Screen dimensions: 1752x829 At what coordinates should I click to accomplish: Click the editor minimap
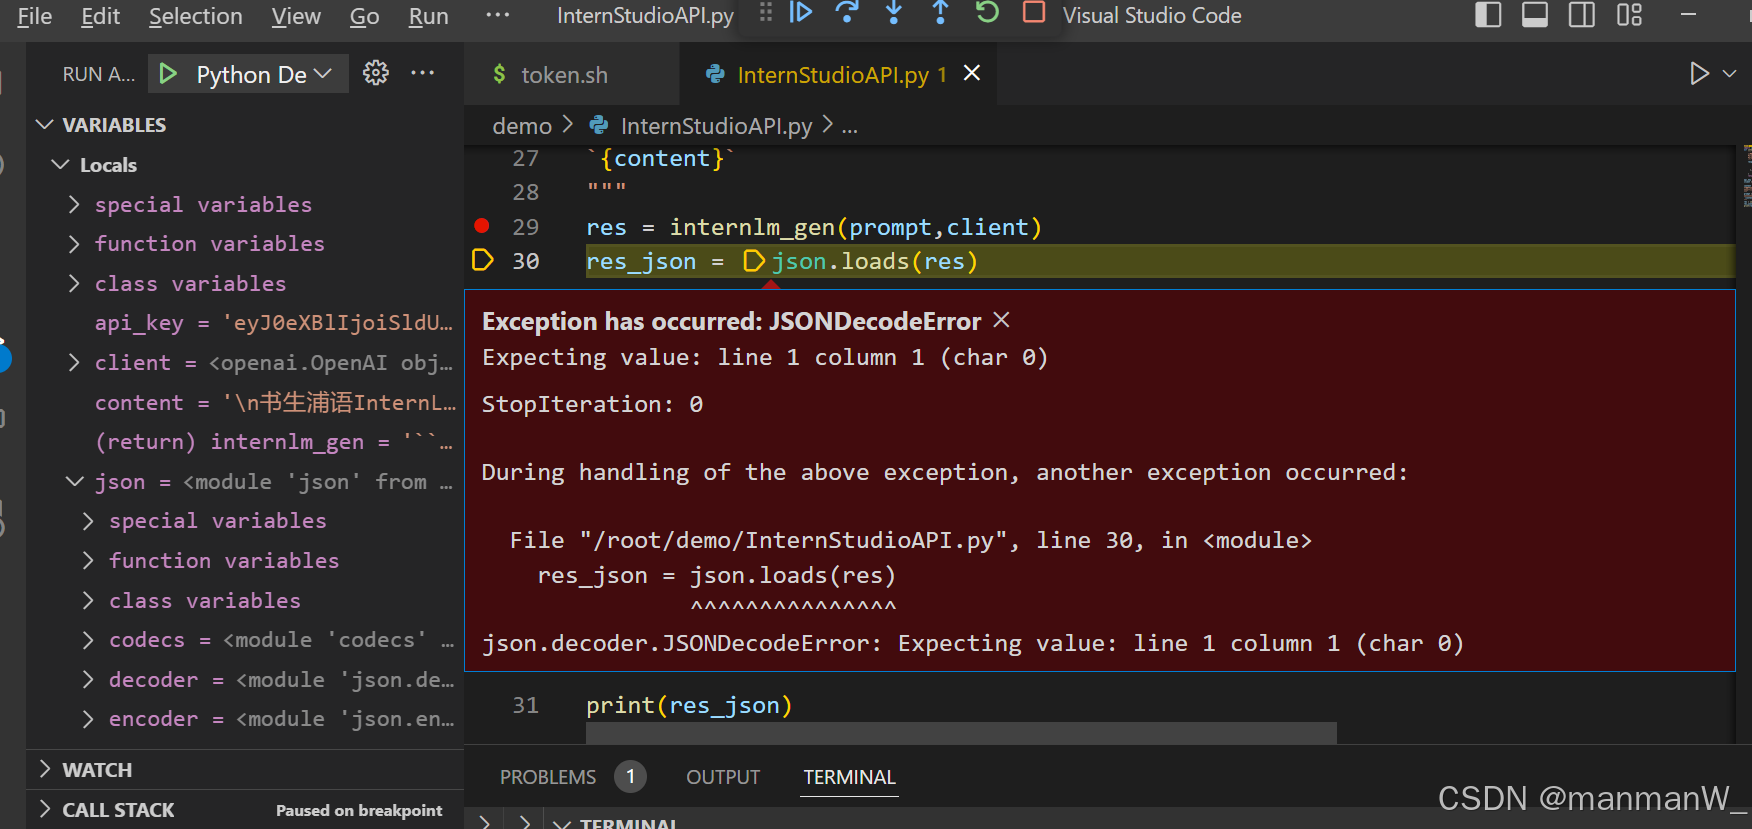pos(1746,176)
